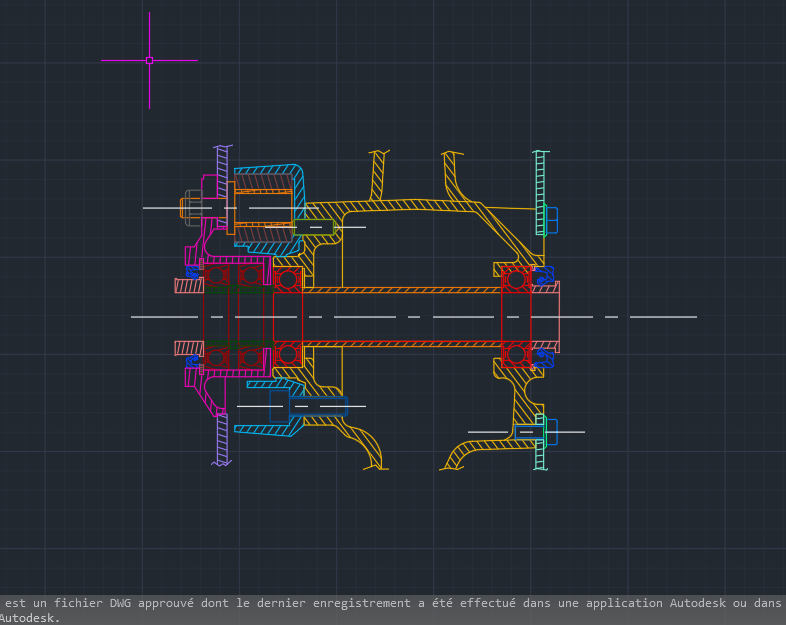Select the red ball bearing at lower right
Image resolution: width=786 pixels, height=625 pixels.
click(x=516, y=354)
